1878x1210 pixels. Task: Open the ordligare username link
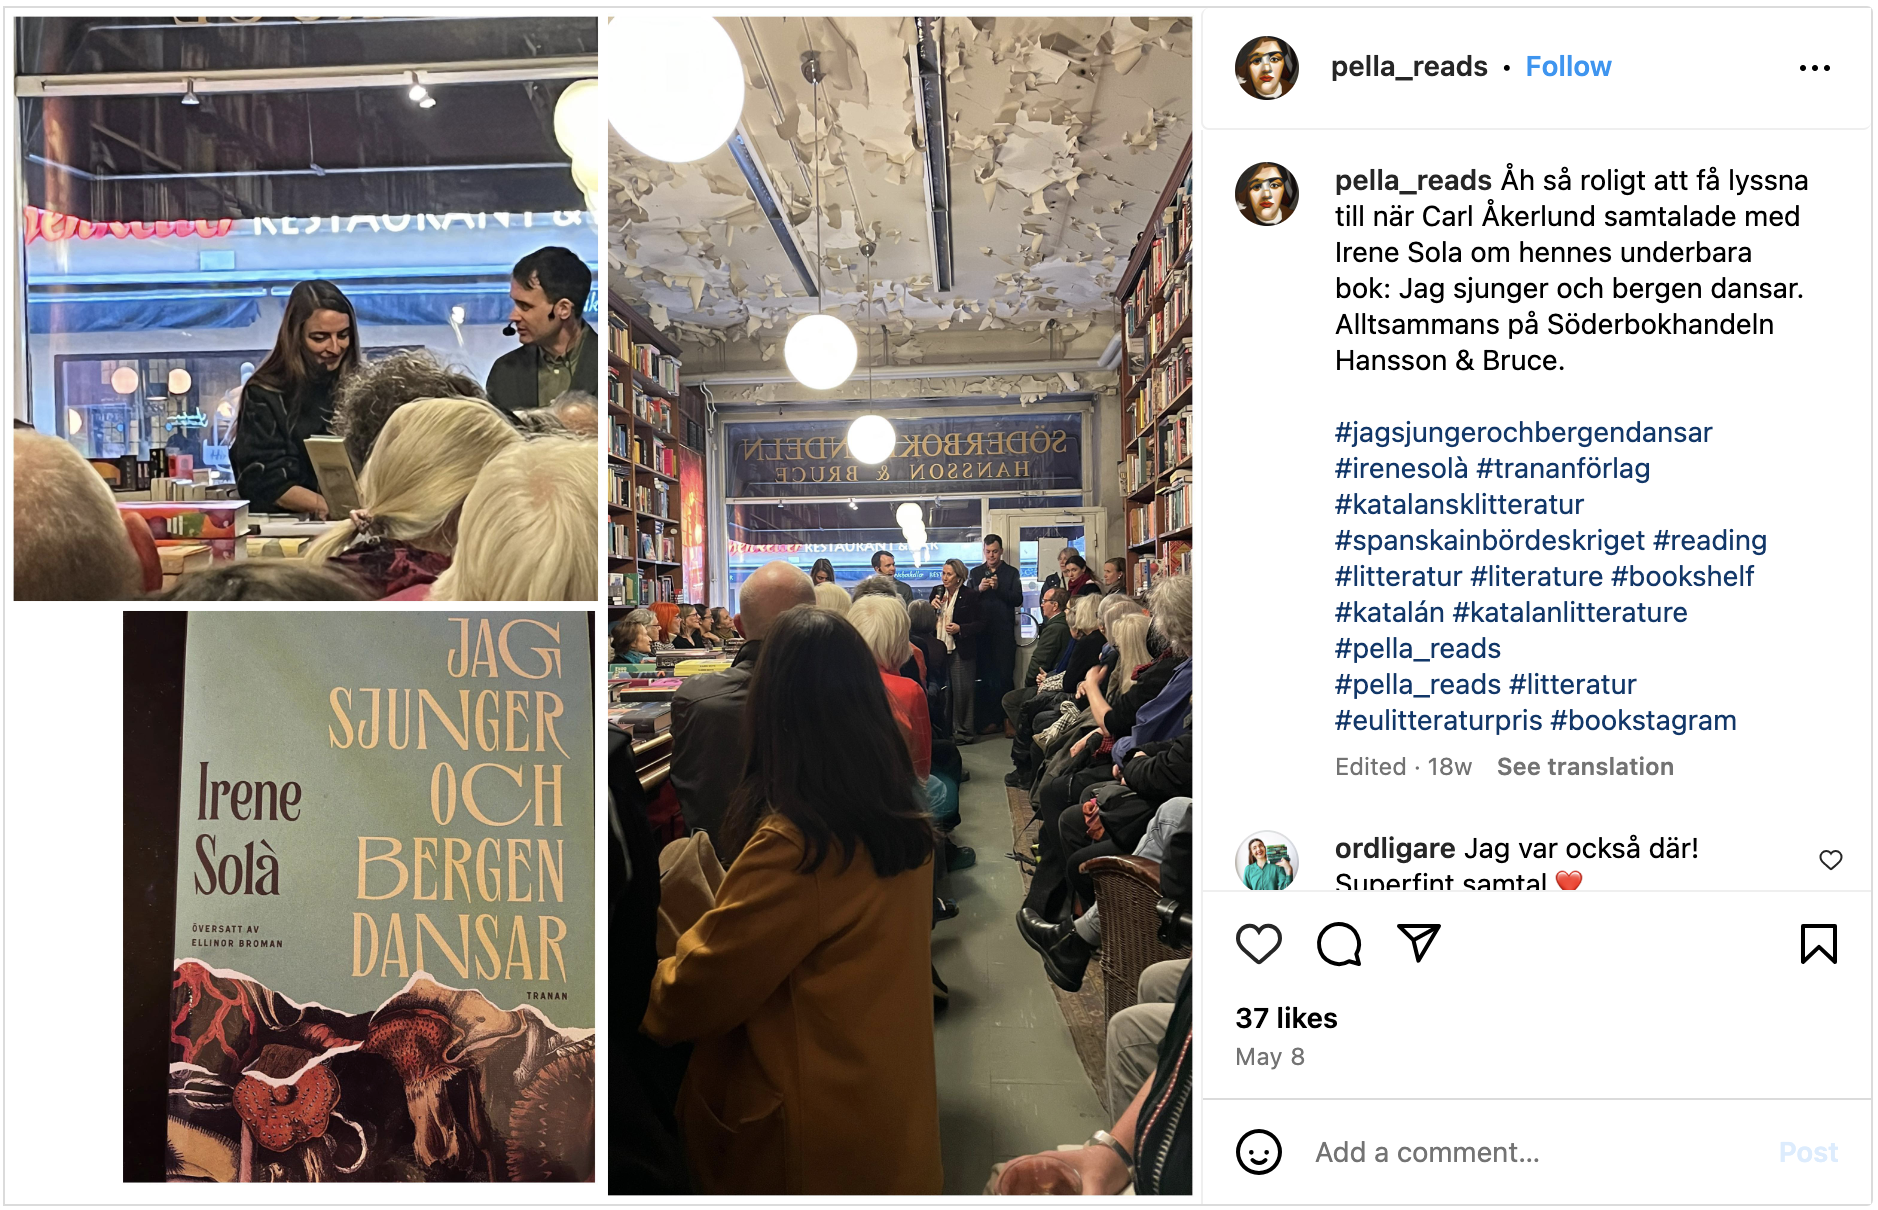click(1395, 849)
